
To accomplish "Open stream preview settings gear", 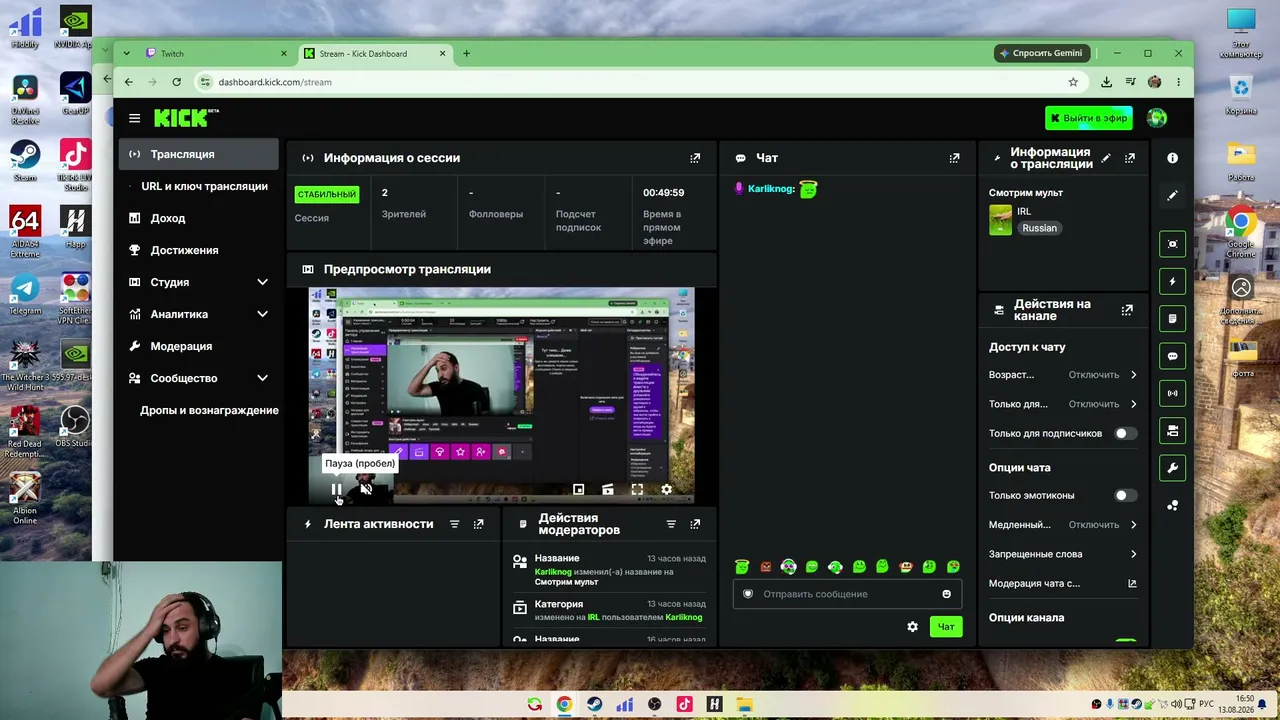I will click(667, 489).
